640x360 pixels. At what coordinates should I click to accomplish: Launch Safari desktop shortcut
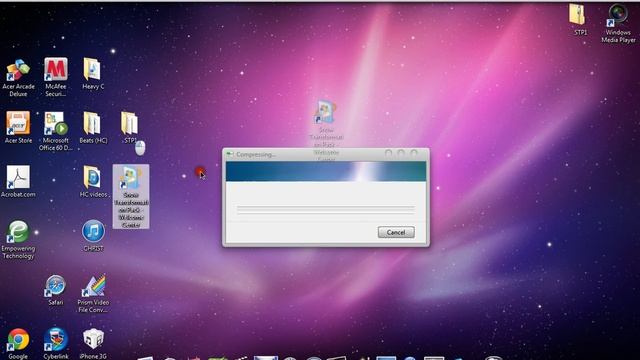pos(56,290)
